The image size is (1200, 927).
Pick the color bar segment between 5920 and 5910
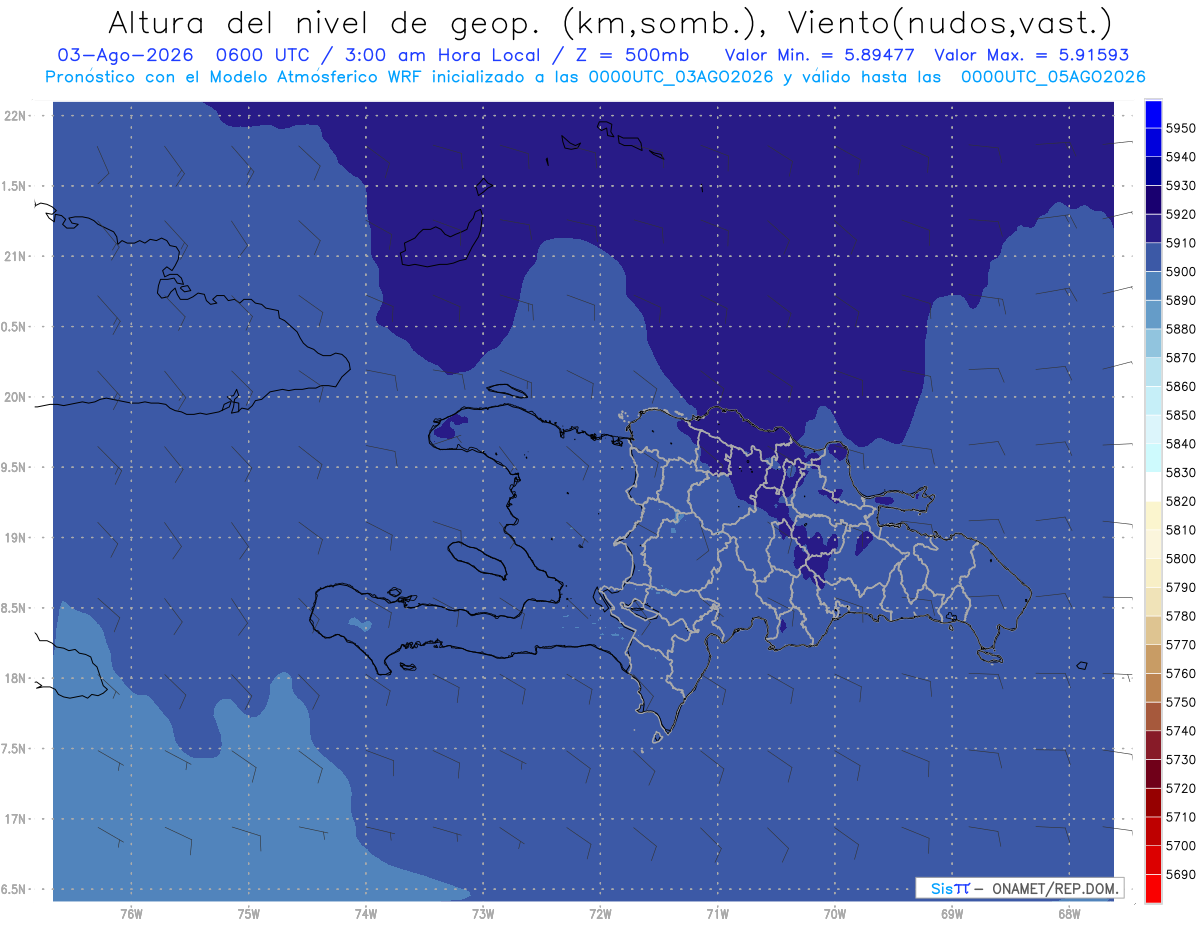pyautogui.click(x=1153, y=229)
